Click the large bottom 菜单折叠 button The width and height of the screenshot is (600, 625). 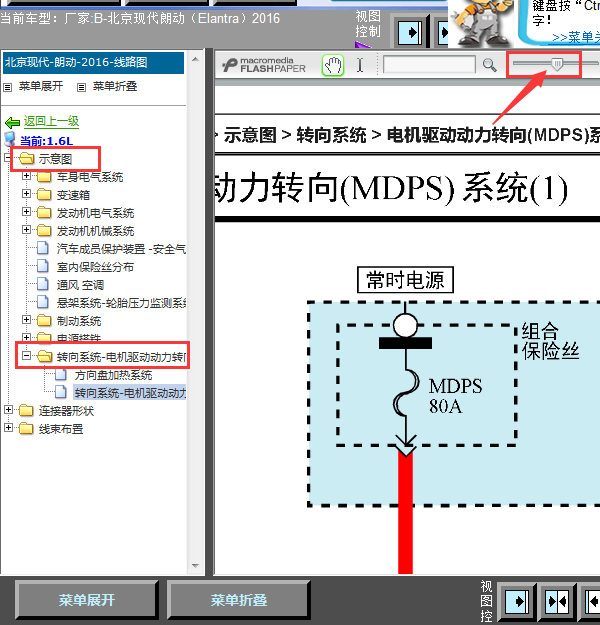coord(238,599)
